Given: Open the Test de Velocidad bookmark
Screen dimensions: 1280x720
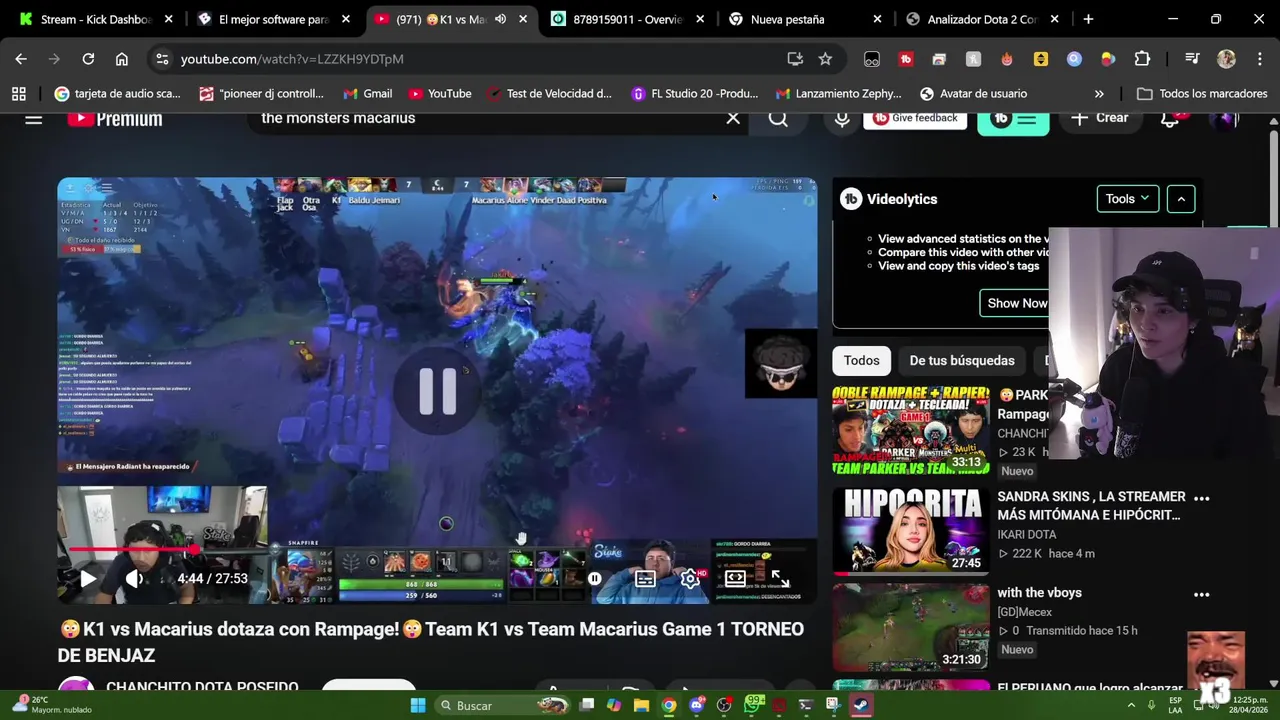Looking at the screenshot, I should tap(549, 94).
